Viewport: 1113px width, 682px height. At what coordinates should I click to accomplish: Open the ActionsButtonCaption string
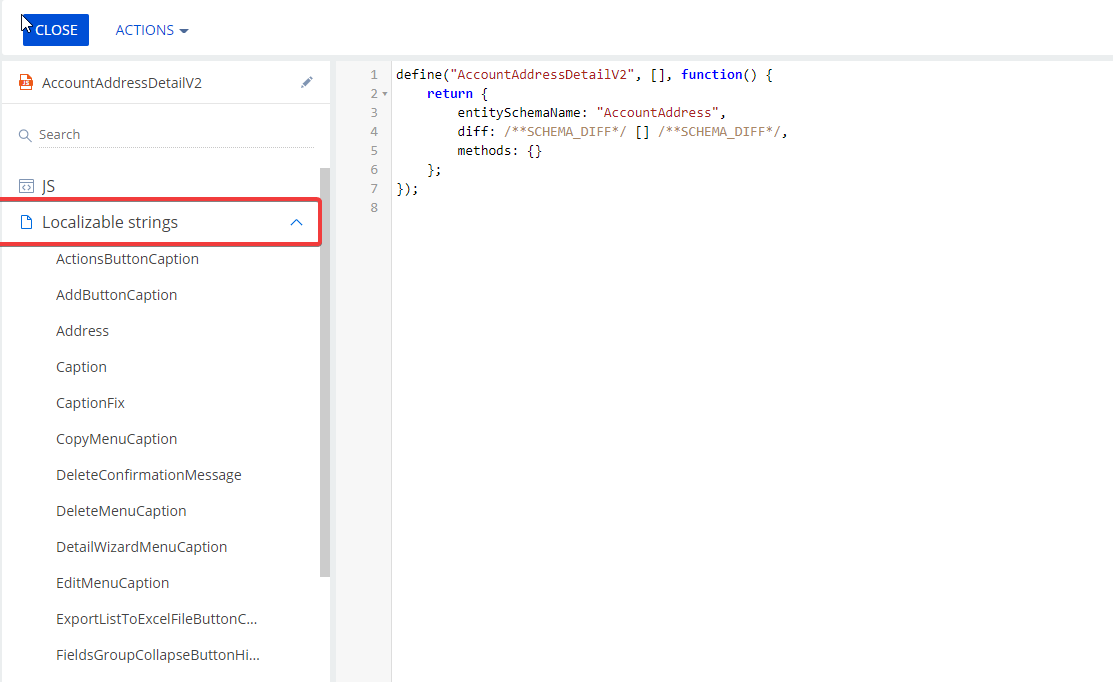coord(128,259)
